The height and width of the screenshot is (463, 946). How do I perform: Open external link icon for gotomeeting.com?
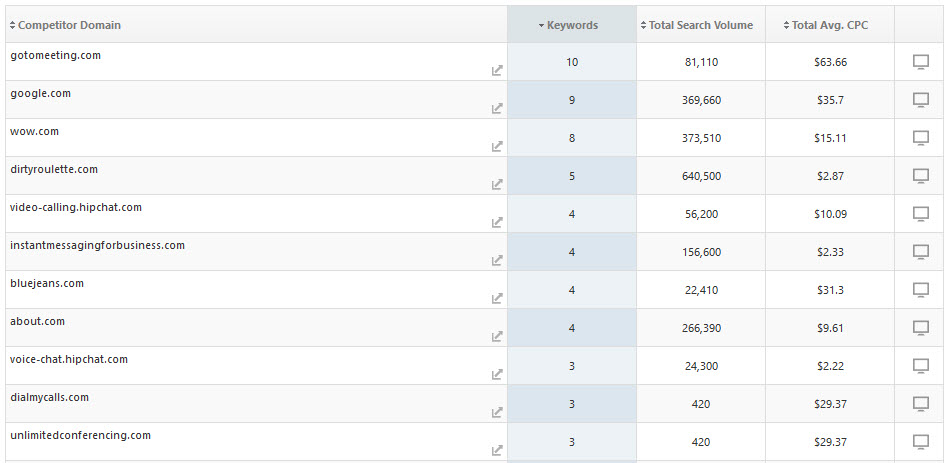point(497,70)
